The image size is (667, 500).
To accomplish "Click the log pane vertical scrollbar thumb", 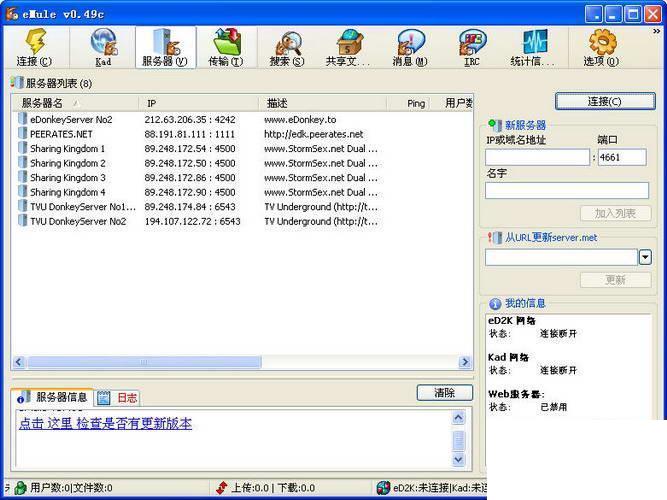I will [459, 440].
